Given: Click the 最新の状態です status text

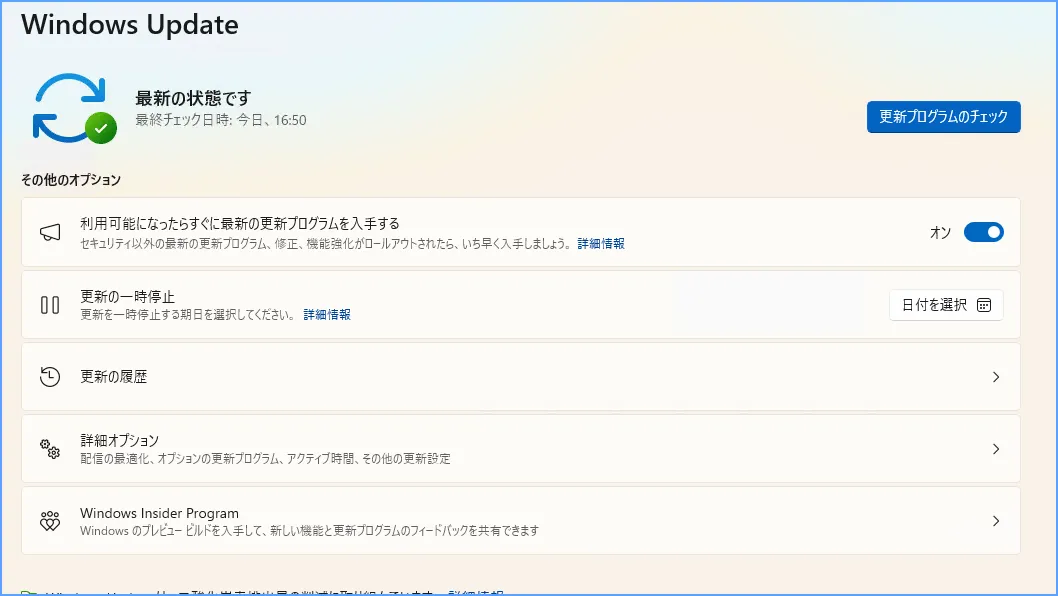Looking at the screenshot, I should 193,99.
